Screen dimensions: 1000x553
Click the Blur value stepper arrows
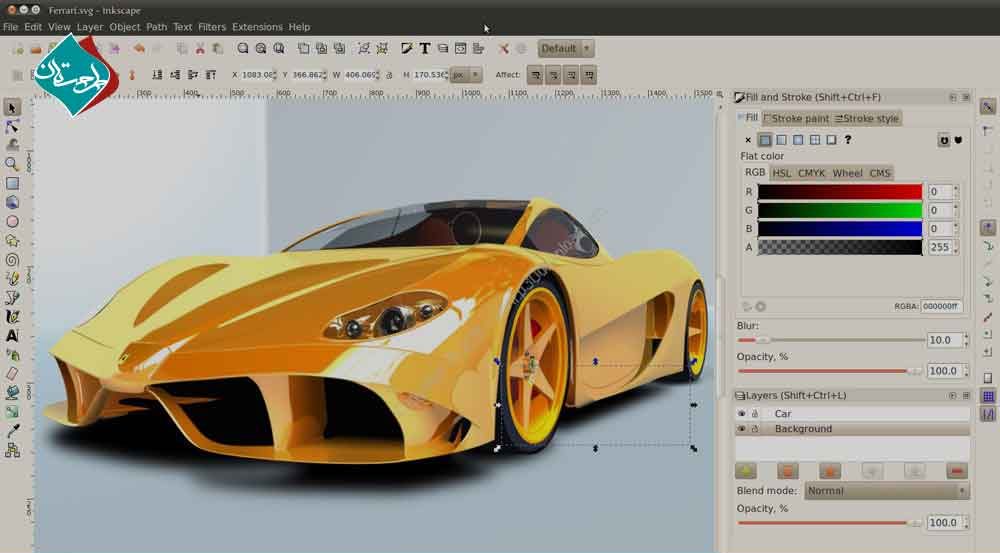[x=966, y=340]
